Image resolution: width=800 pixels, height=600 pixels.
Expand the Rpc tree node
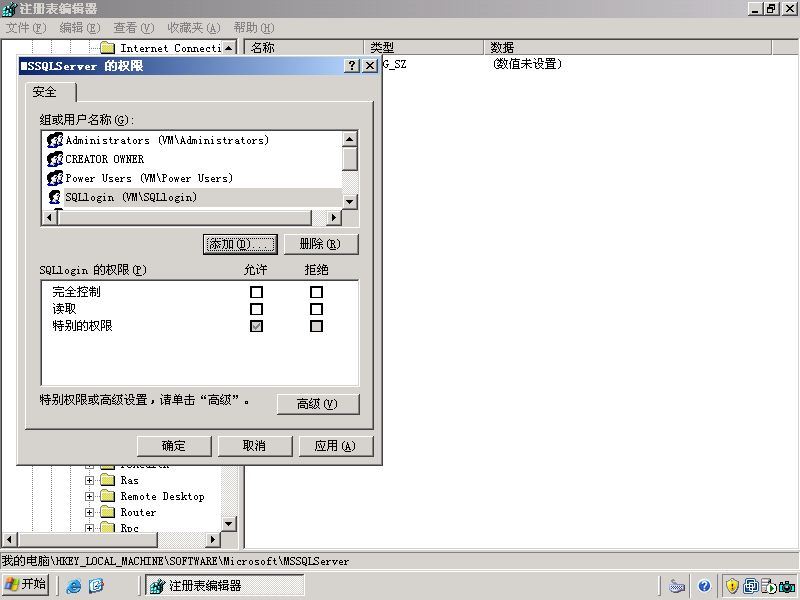(x=89, y=528)
